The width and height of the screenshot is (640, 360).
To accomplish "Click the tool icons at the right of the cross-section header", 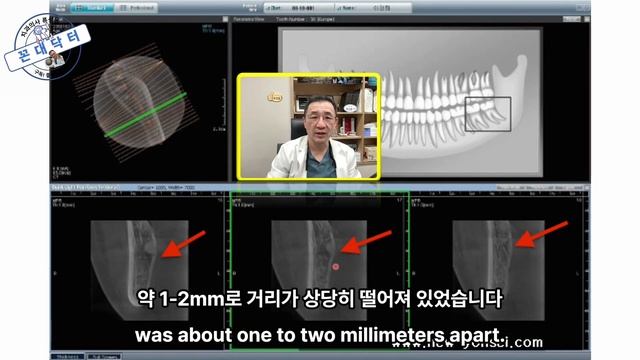I will click(539, 188).
